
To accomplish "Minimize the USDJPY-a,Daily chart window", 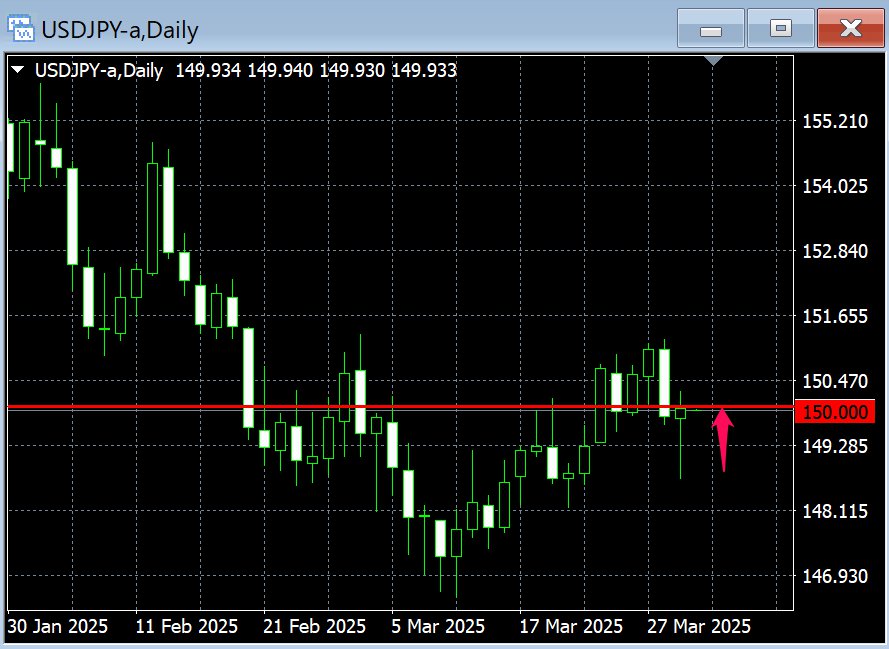I will tap(710, 28).
